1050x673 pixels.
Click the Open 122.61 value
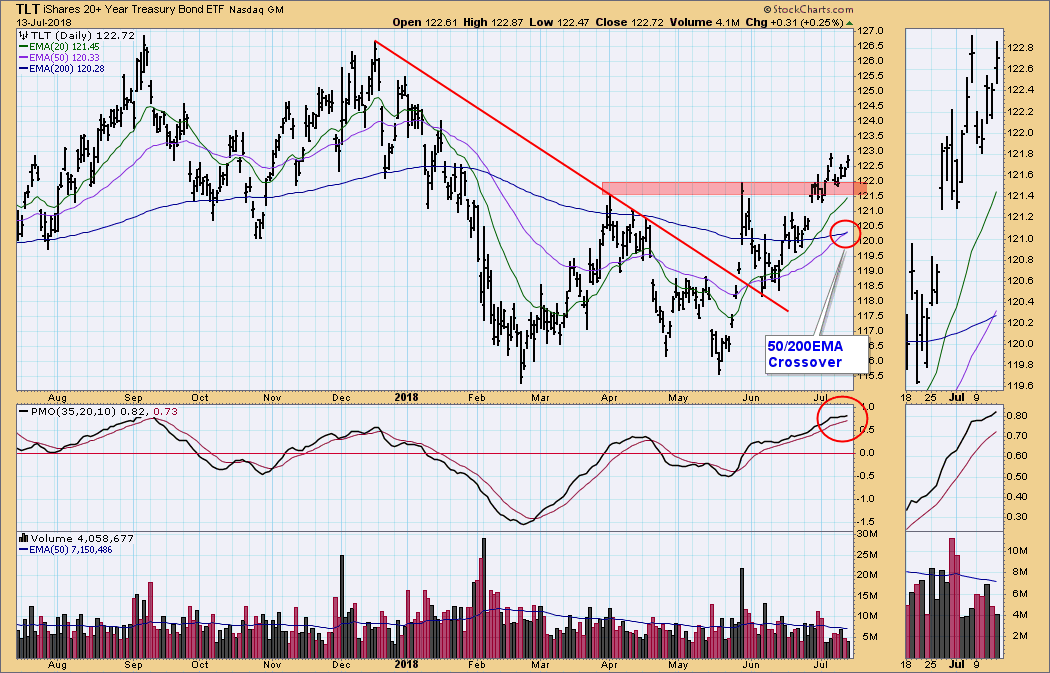pos(425,22)
